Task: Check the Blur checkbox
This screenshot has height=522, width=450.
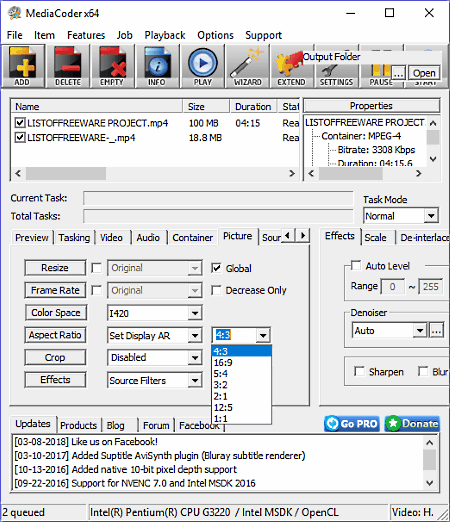Action: tap(423, 371)
